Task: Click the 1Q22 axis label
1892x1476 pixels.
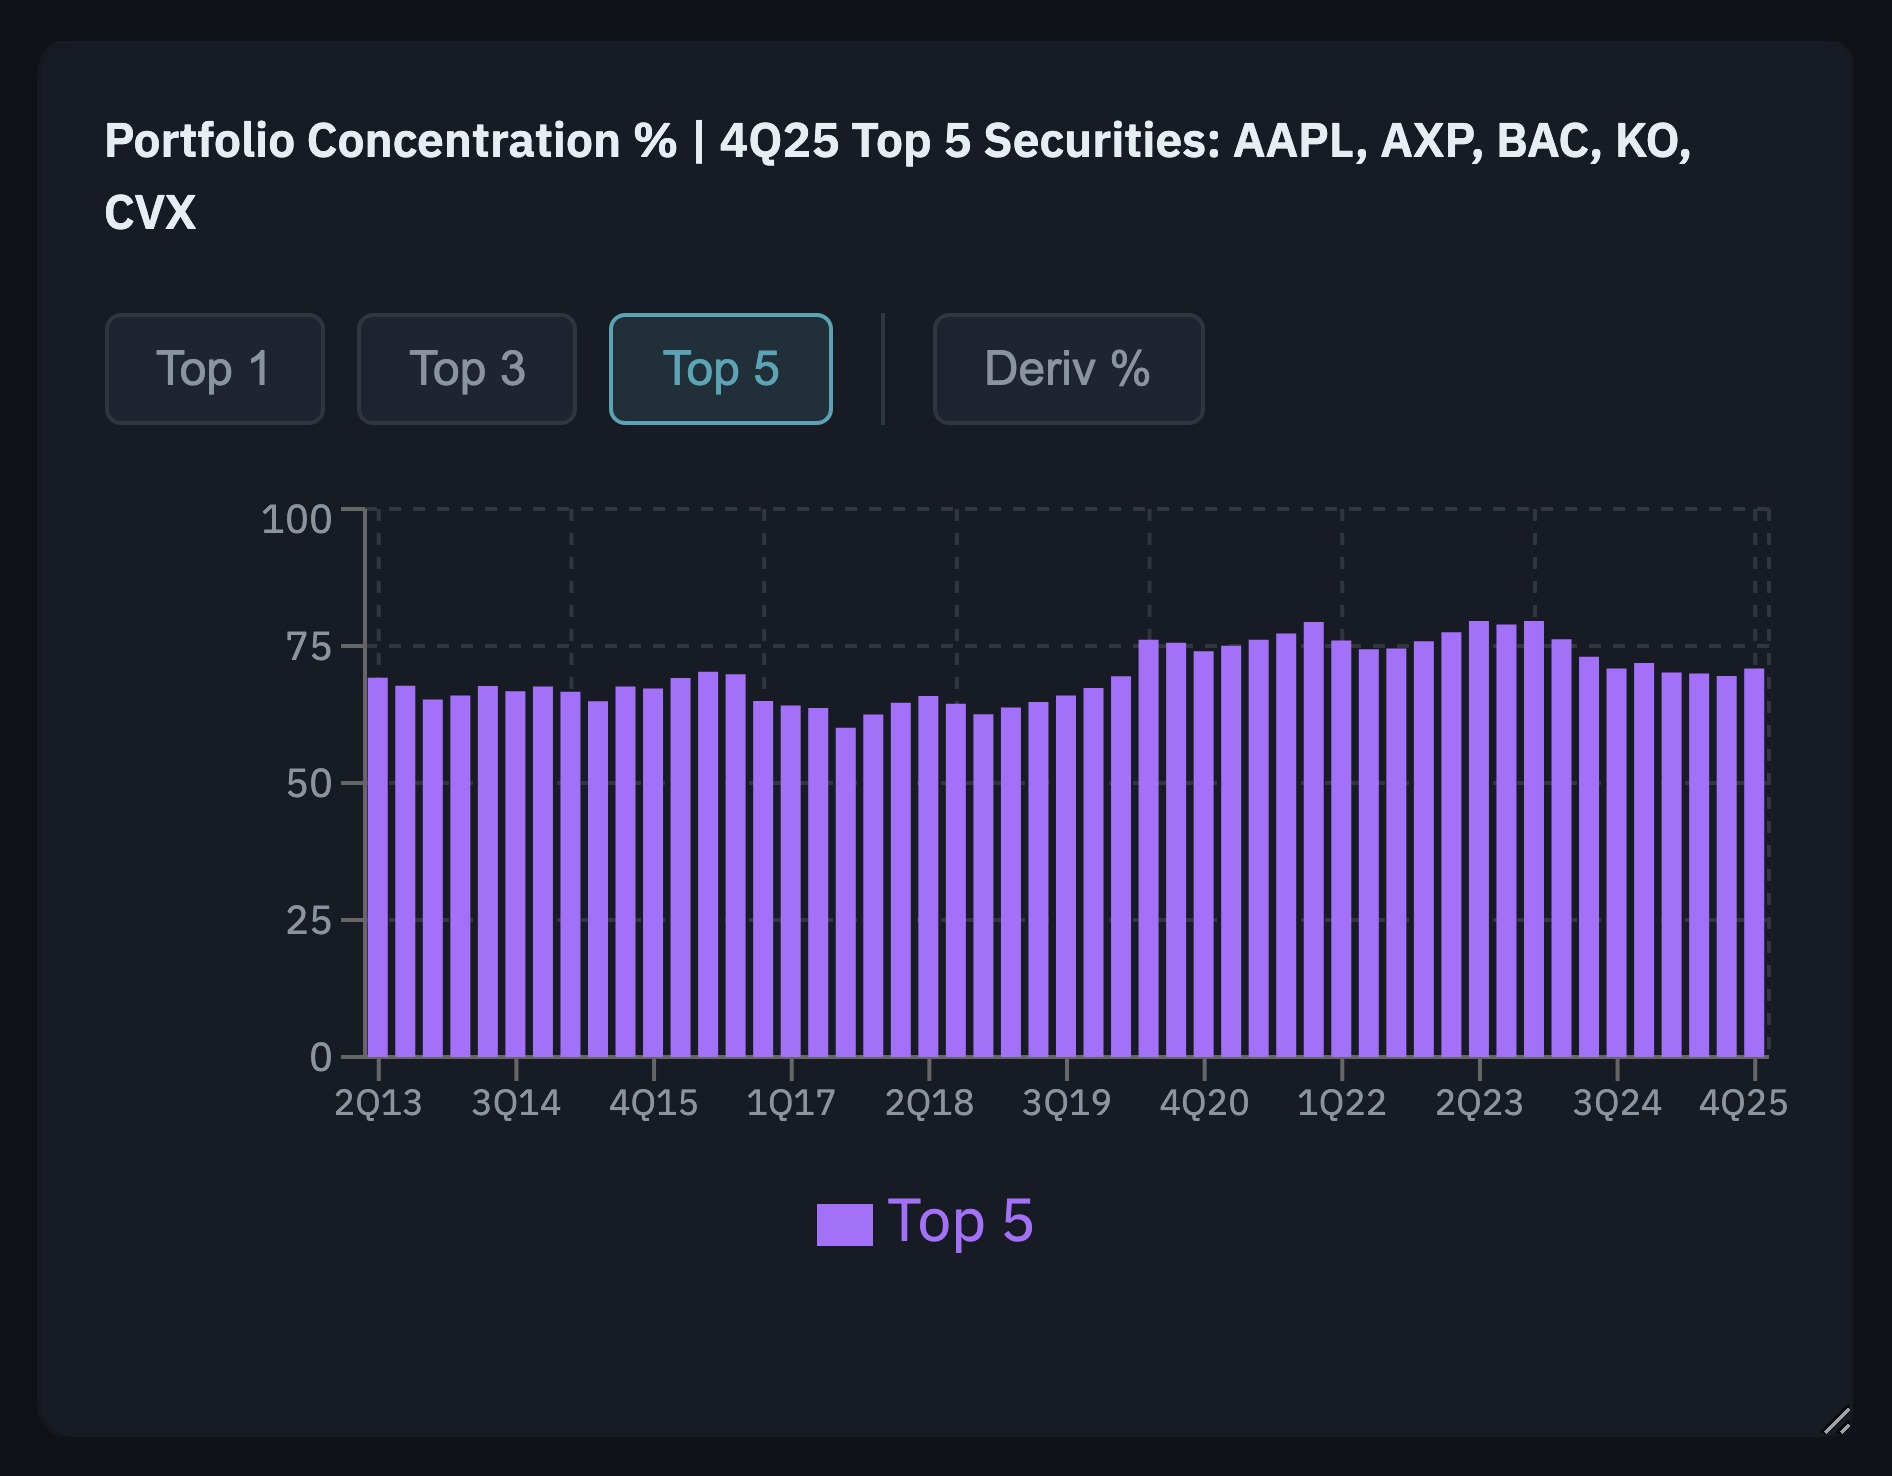Action: [1342, 1103]
